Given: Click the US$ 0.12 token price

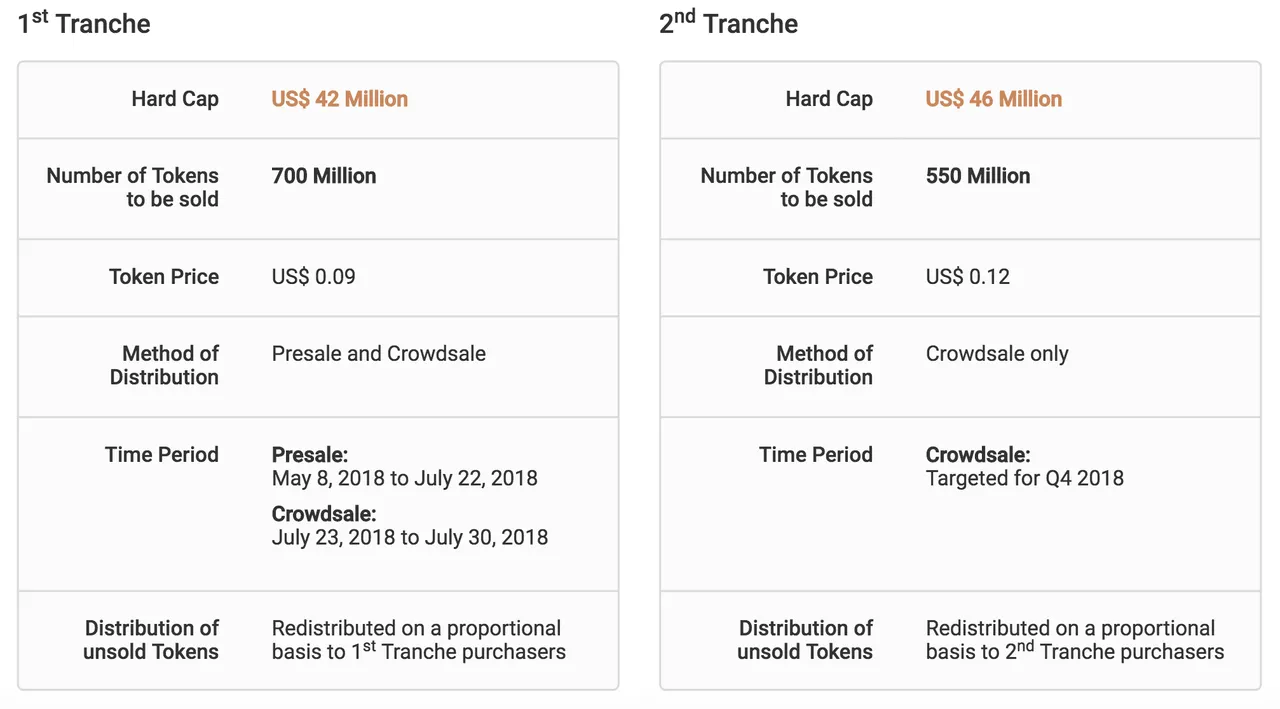Looking at the screenshot, I should coord(968,277).
